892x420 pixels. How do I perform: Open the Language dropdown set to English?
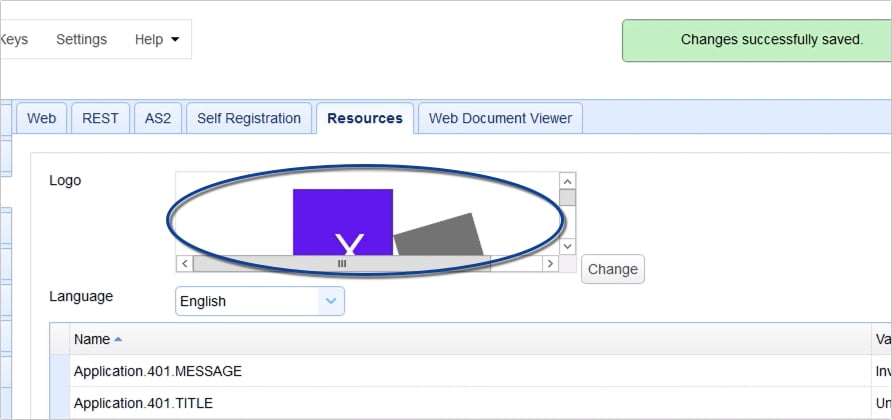(x=260, y=301)
